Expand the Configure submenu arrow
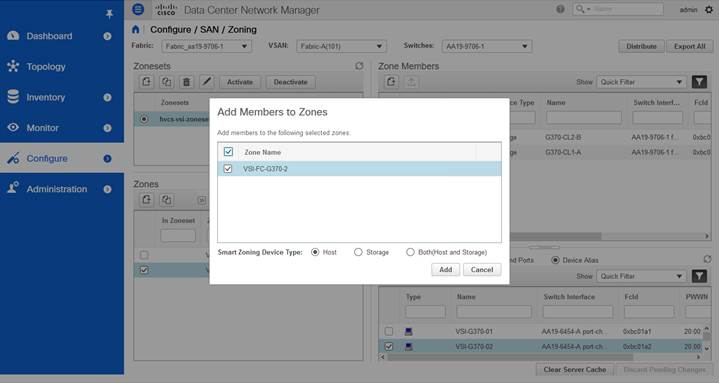719x383 pixels. pos(107,159)
